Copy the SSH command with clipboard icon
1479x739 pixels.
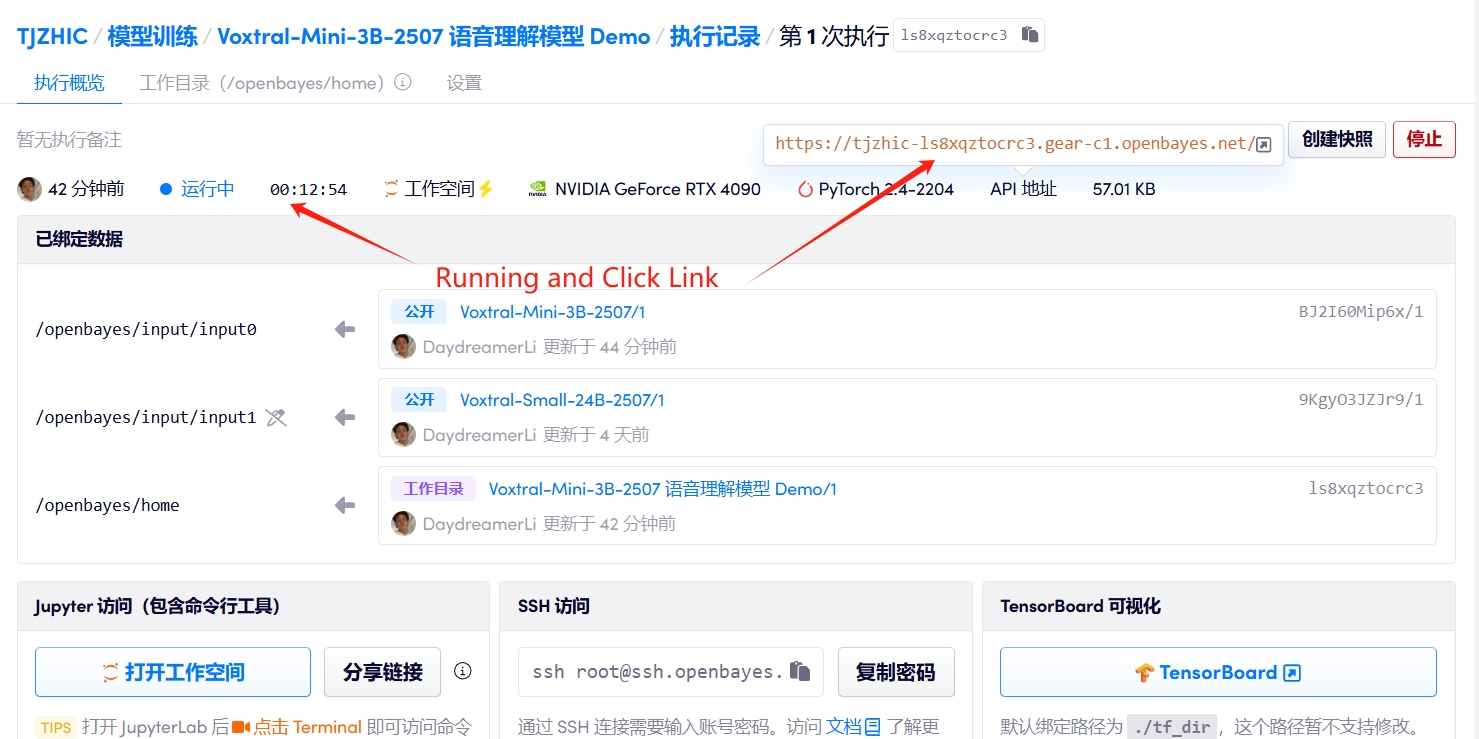click(799, 671)
